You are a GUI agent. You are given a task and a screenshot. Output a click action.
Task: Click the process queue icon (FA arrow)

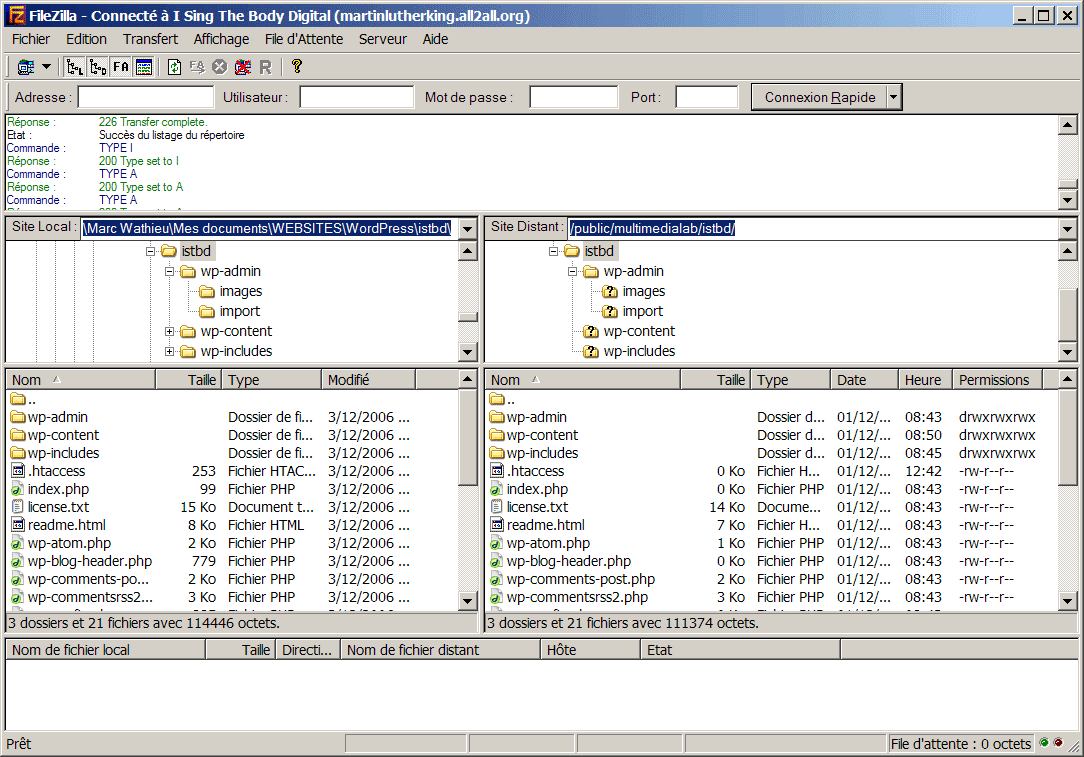click(x=197, y=67)
